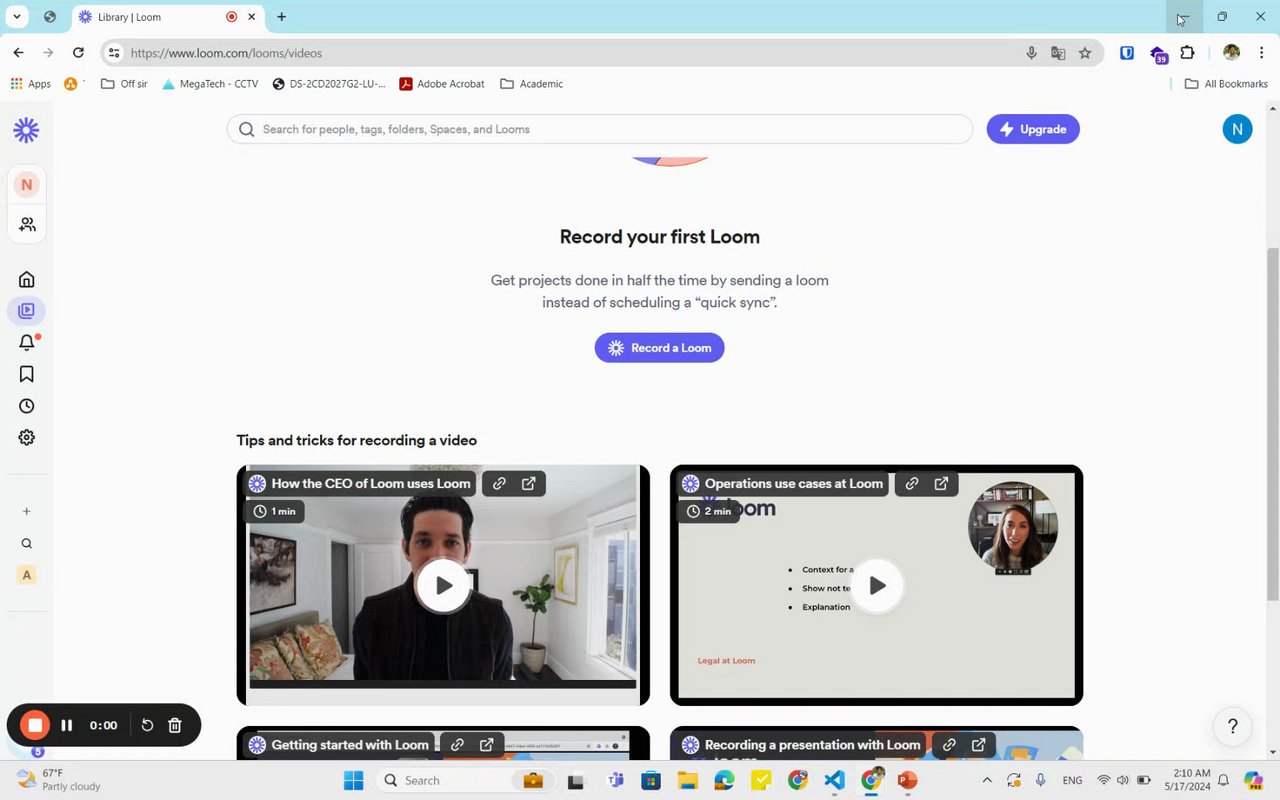The width and height of the screenshot is (1280, 800).
Task: Show hidden tray icons chevron
Action: (987, 780)
